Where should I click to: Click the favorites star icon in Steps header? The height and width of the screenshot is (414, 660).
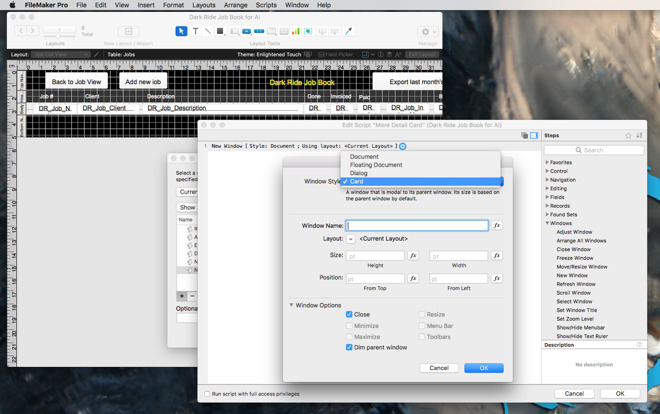click(x=628, y=135)
